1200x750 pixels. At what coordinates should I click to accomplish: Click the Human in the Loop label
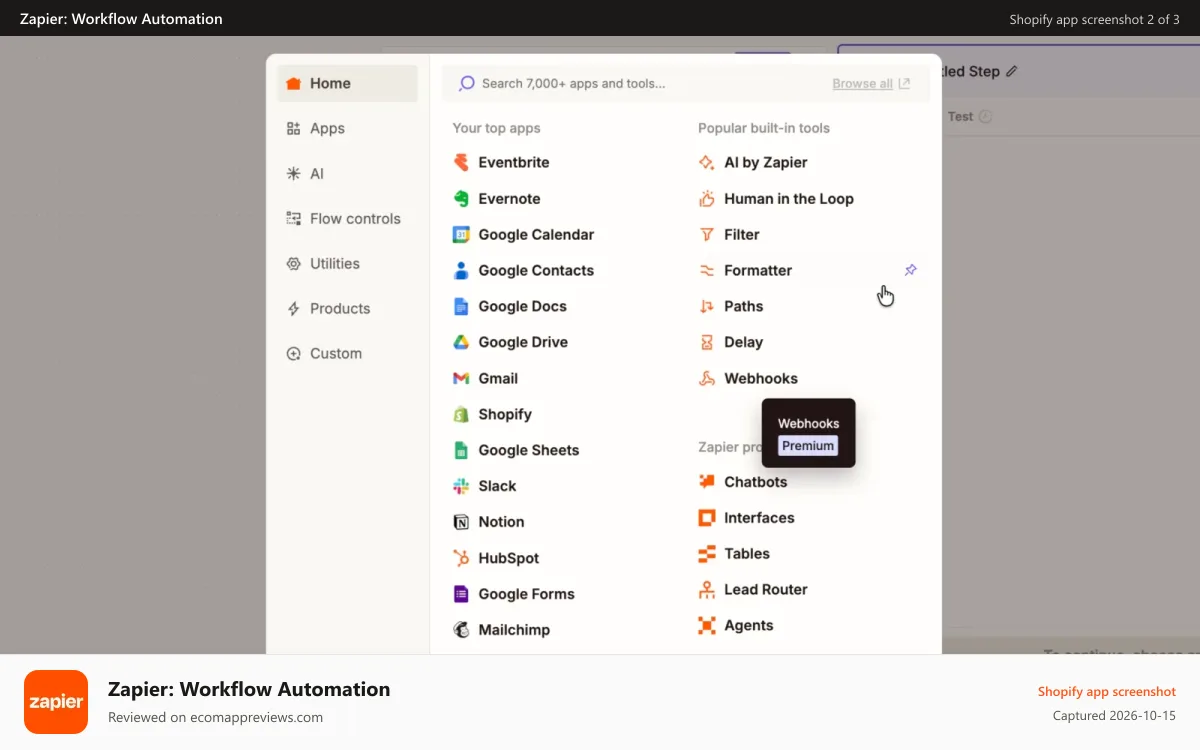(x=789, y=198)
